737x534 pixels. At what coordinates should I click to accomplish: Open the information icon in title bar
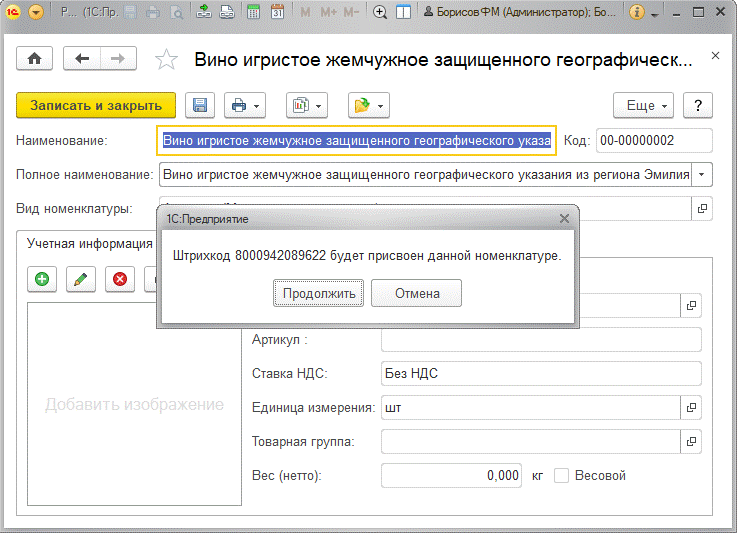coord(636,12)
